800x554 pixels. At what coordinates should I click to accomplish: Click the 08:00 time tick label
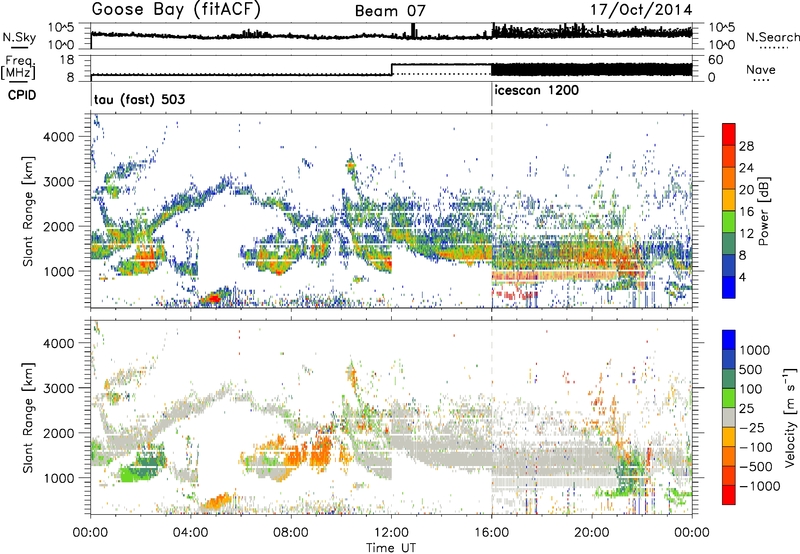(x=291, y=533)
